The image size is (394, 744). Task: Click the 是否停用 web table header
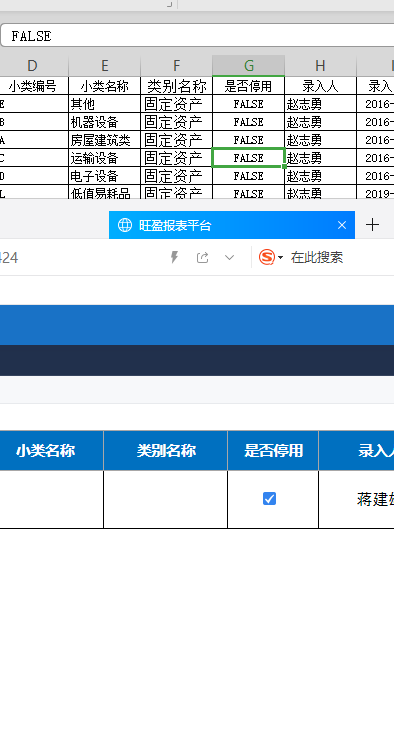coord(273,450)
